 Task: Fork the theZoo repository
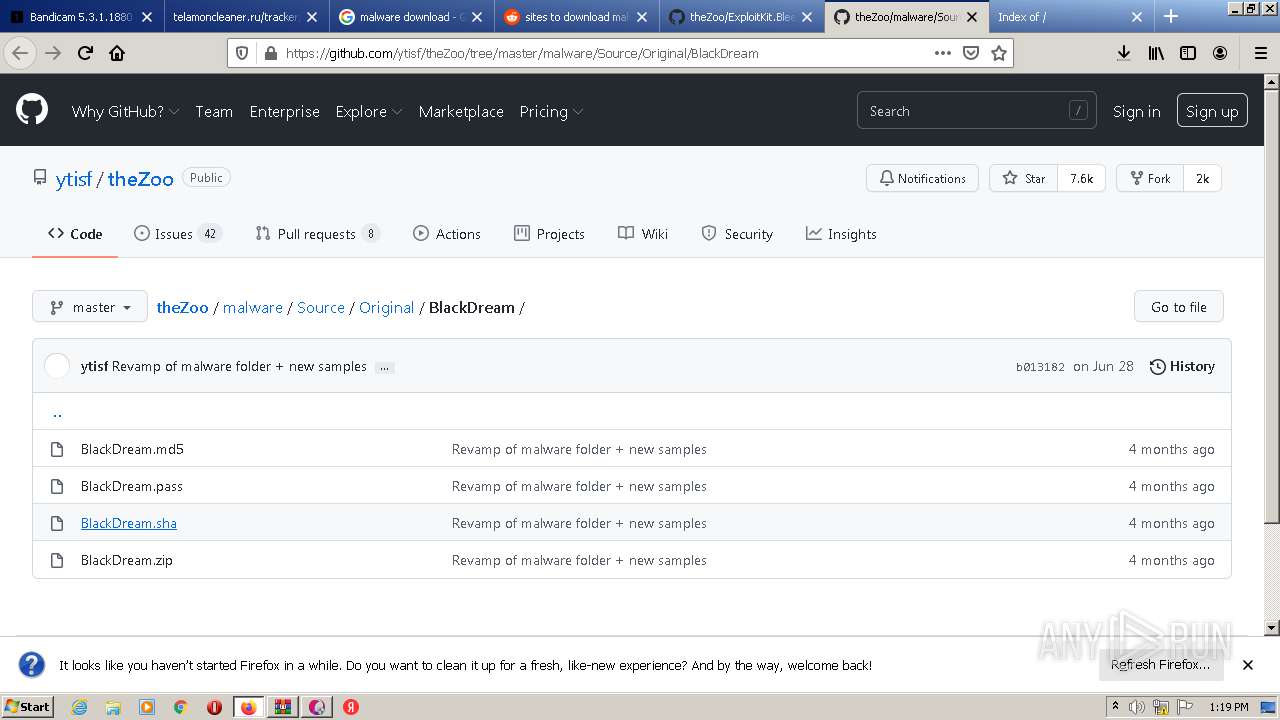point(1150,178)
